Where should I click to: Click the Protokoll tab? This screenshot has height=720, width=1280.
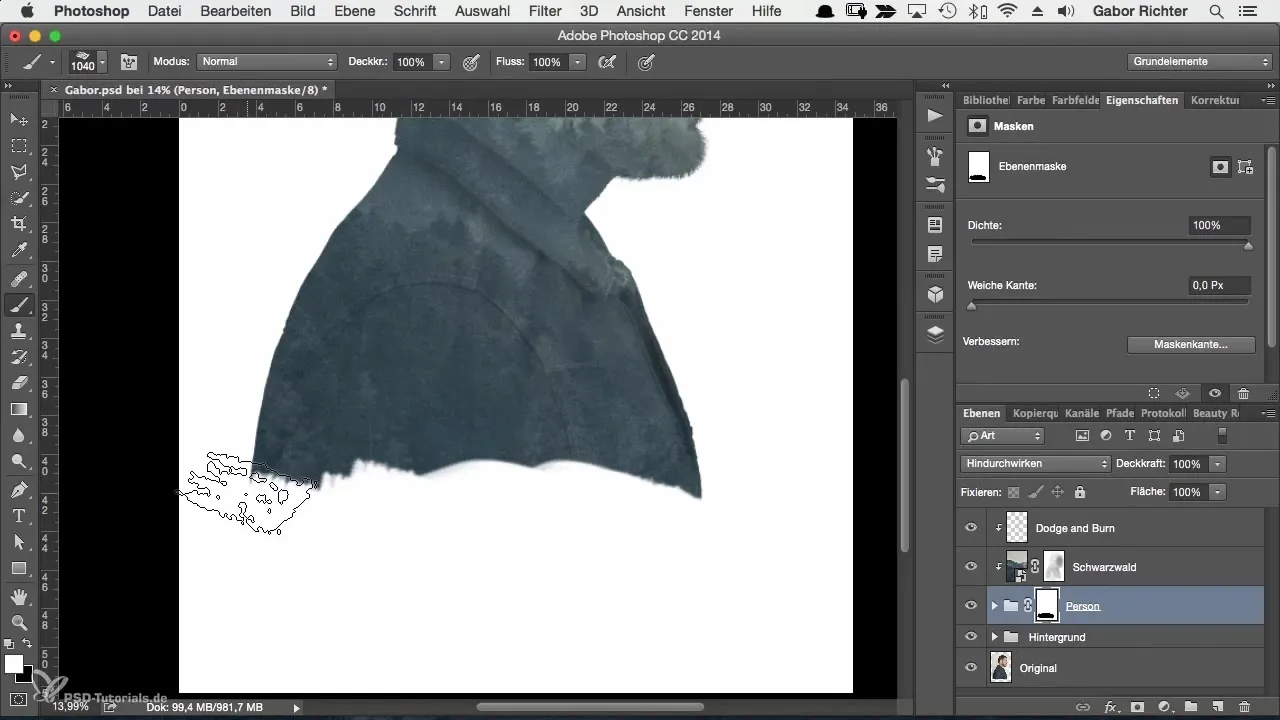pyautogui.click(x=1163, y=413)
